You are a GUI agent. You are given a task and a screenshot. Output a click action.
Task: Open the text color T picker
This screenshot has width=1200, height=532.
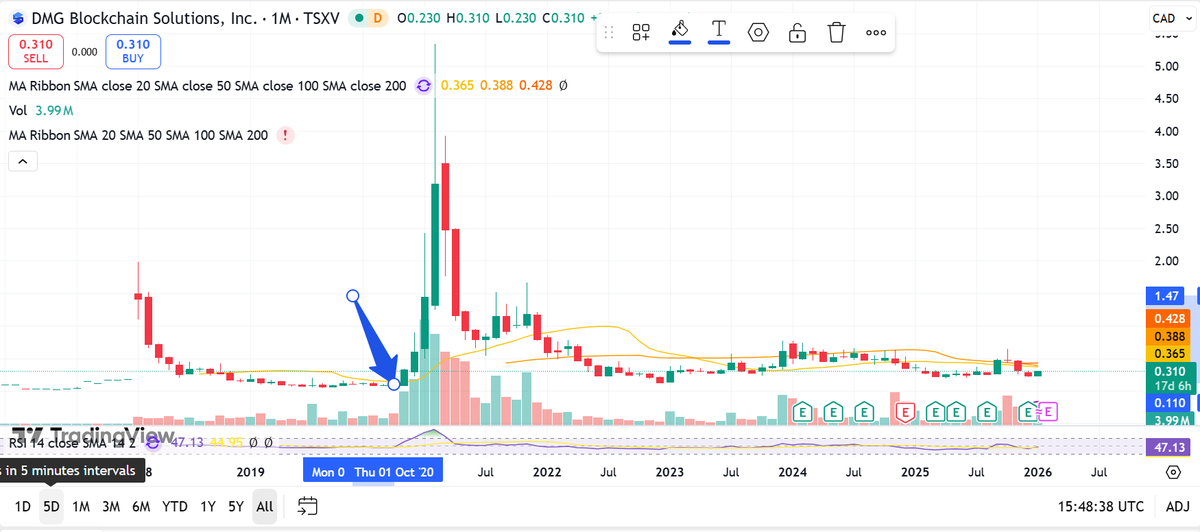pyautogui.click(x=718, y=31)
